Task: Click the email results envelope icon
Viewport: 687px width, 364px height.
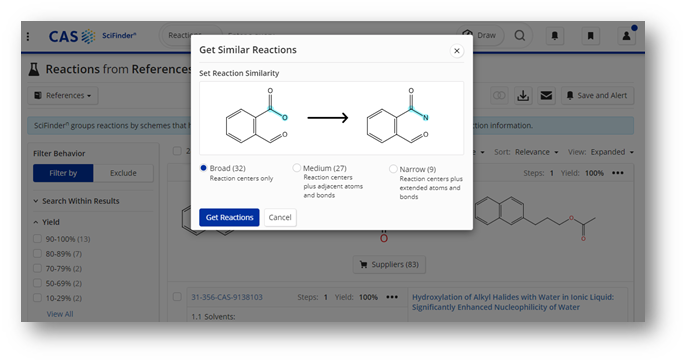Action: tap(546, 95)
